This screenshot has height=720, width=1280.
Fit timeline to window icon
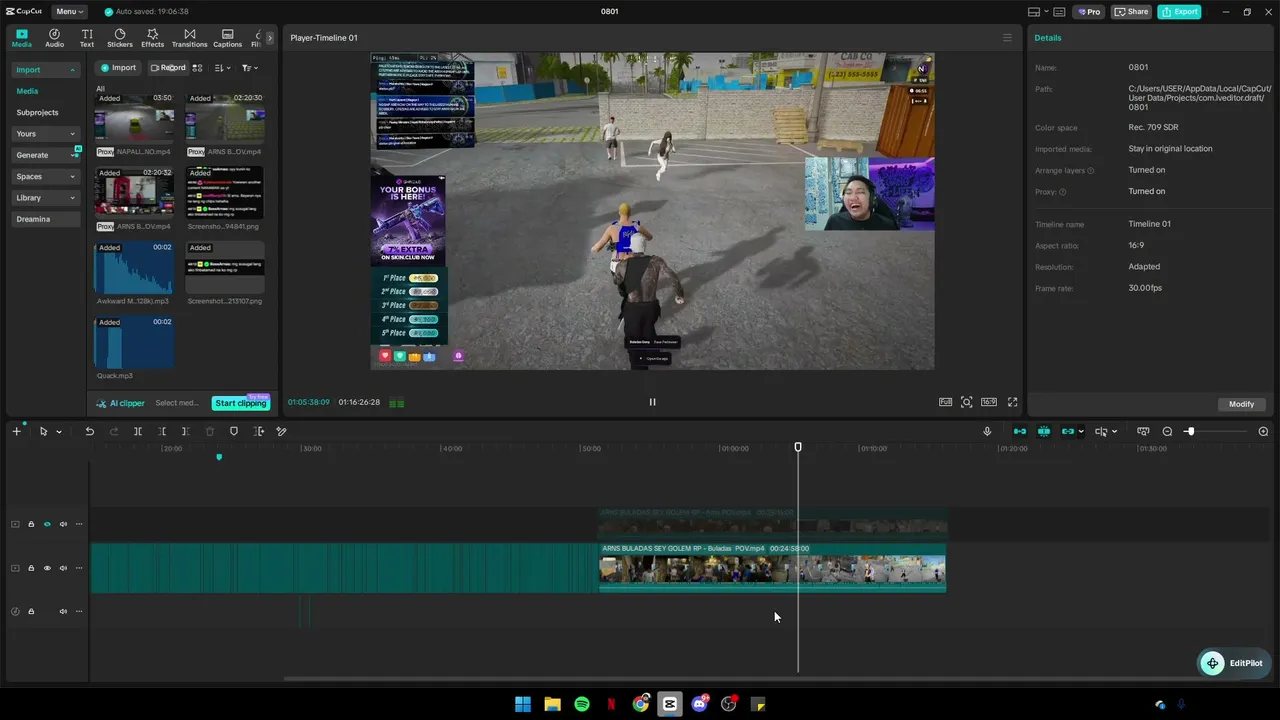coord(1143,431)
